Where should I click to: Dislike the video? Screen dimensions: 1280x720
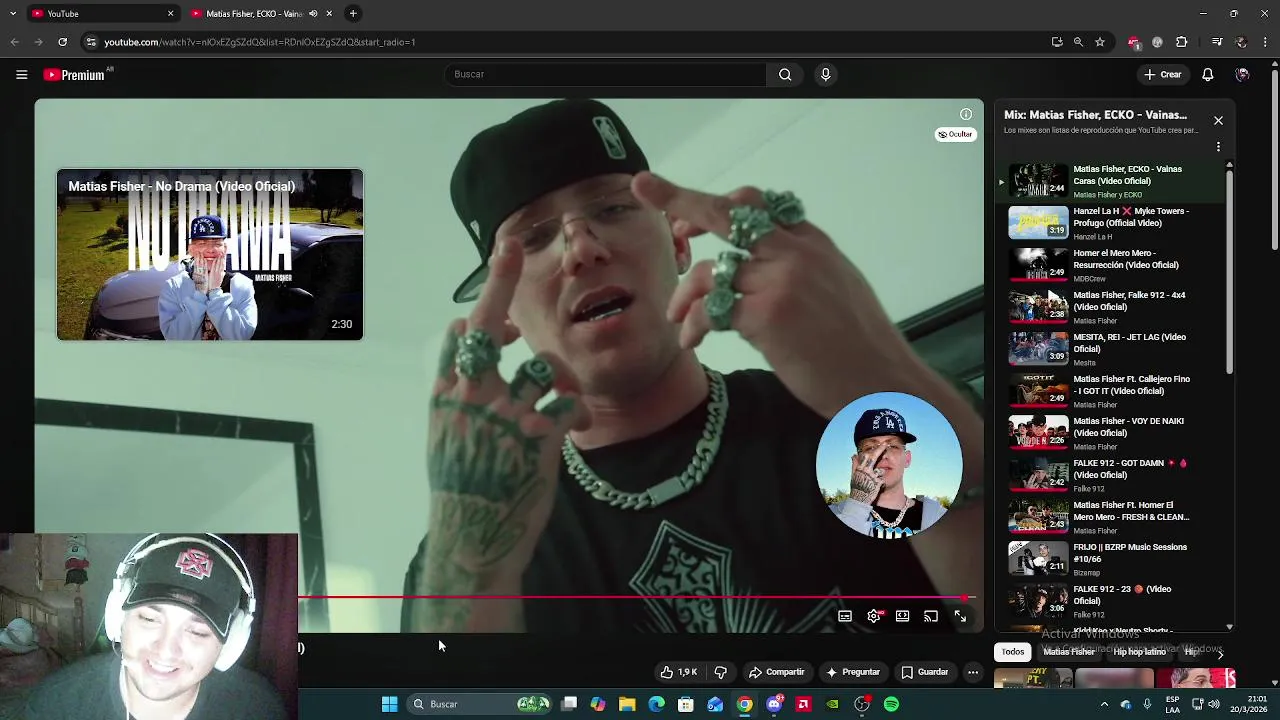point(720,672)
